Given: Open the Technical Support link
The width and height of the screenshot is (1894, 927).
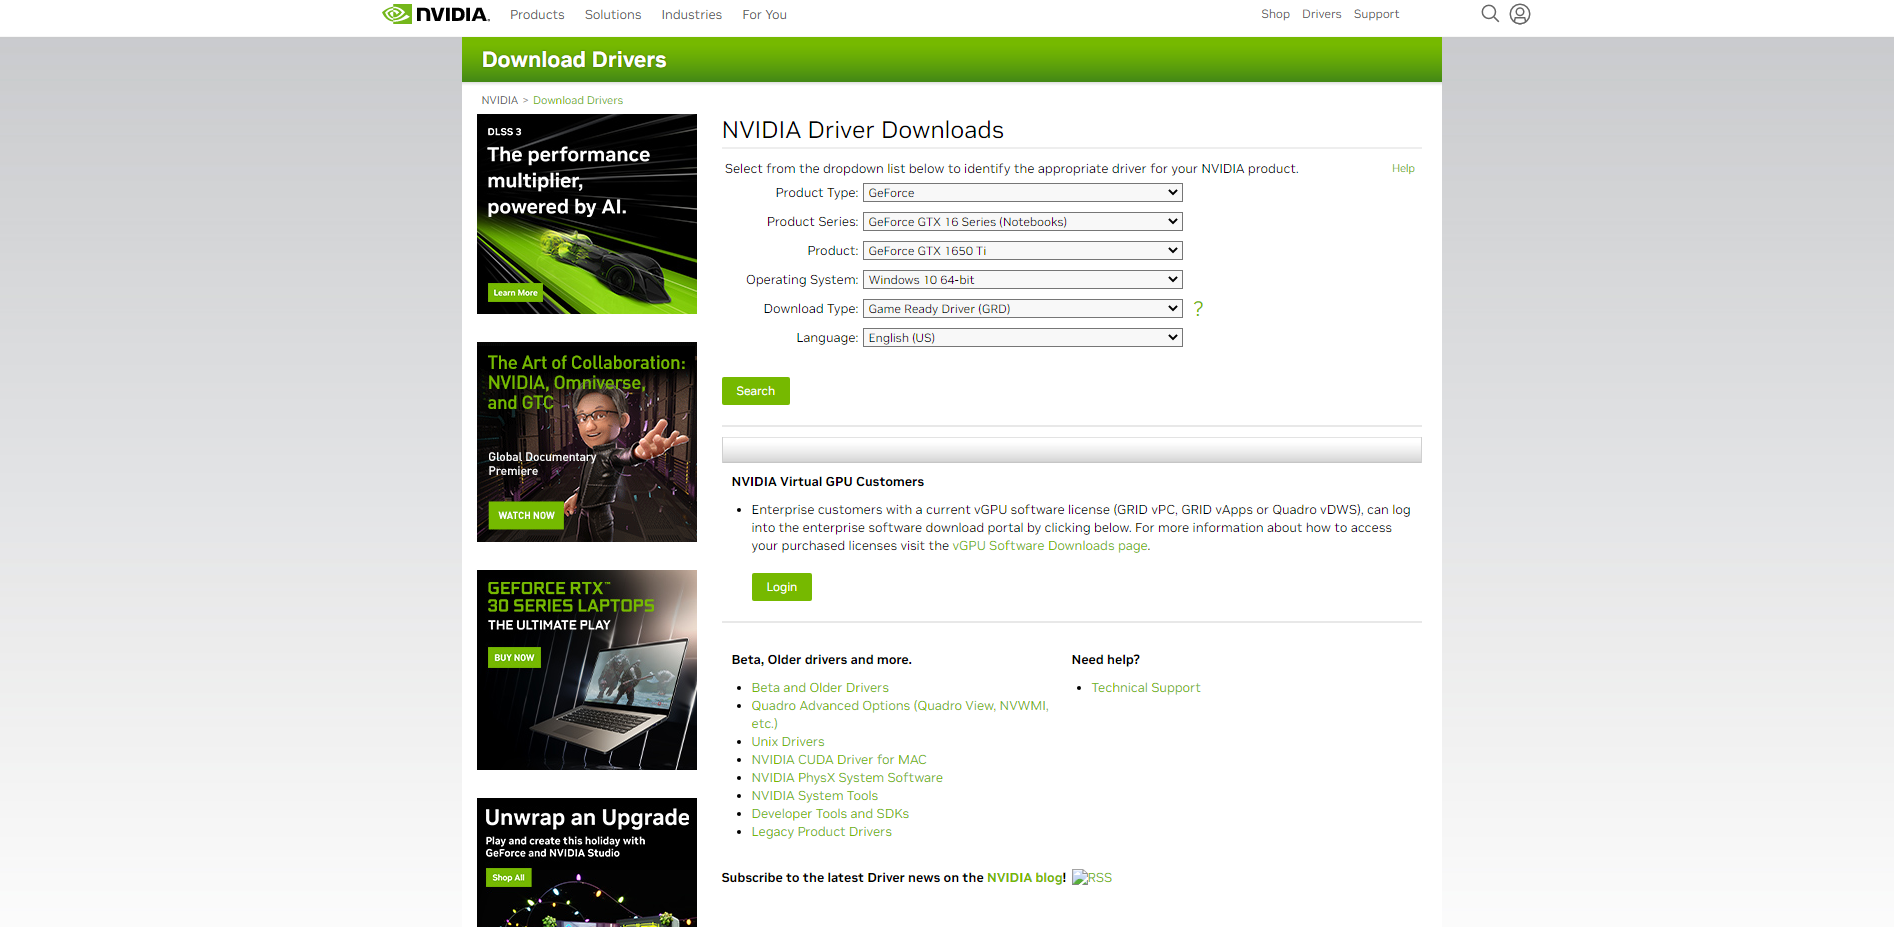Looking at the screenshot, I should tap(1146, 688).
